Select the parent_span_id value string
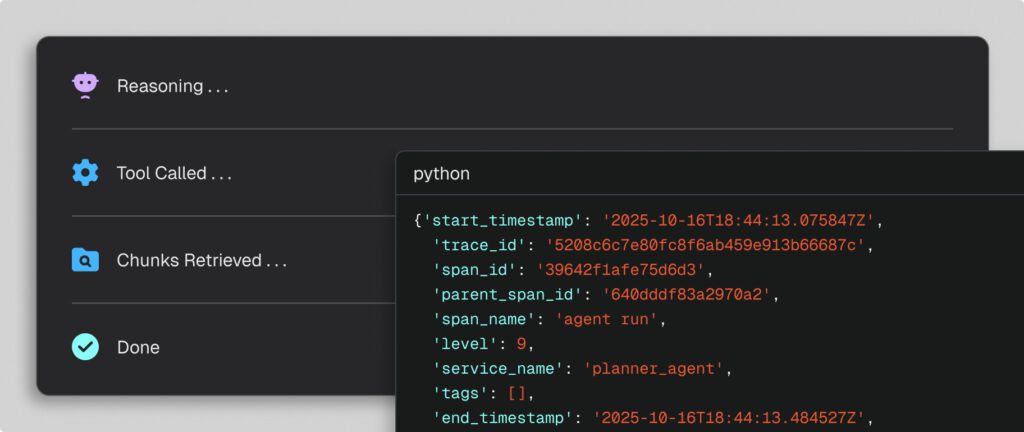Screen dimensions: 1024x432 coord(689,294)
